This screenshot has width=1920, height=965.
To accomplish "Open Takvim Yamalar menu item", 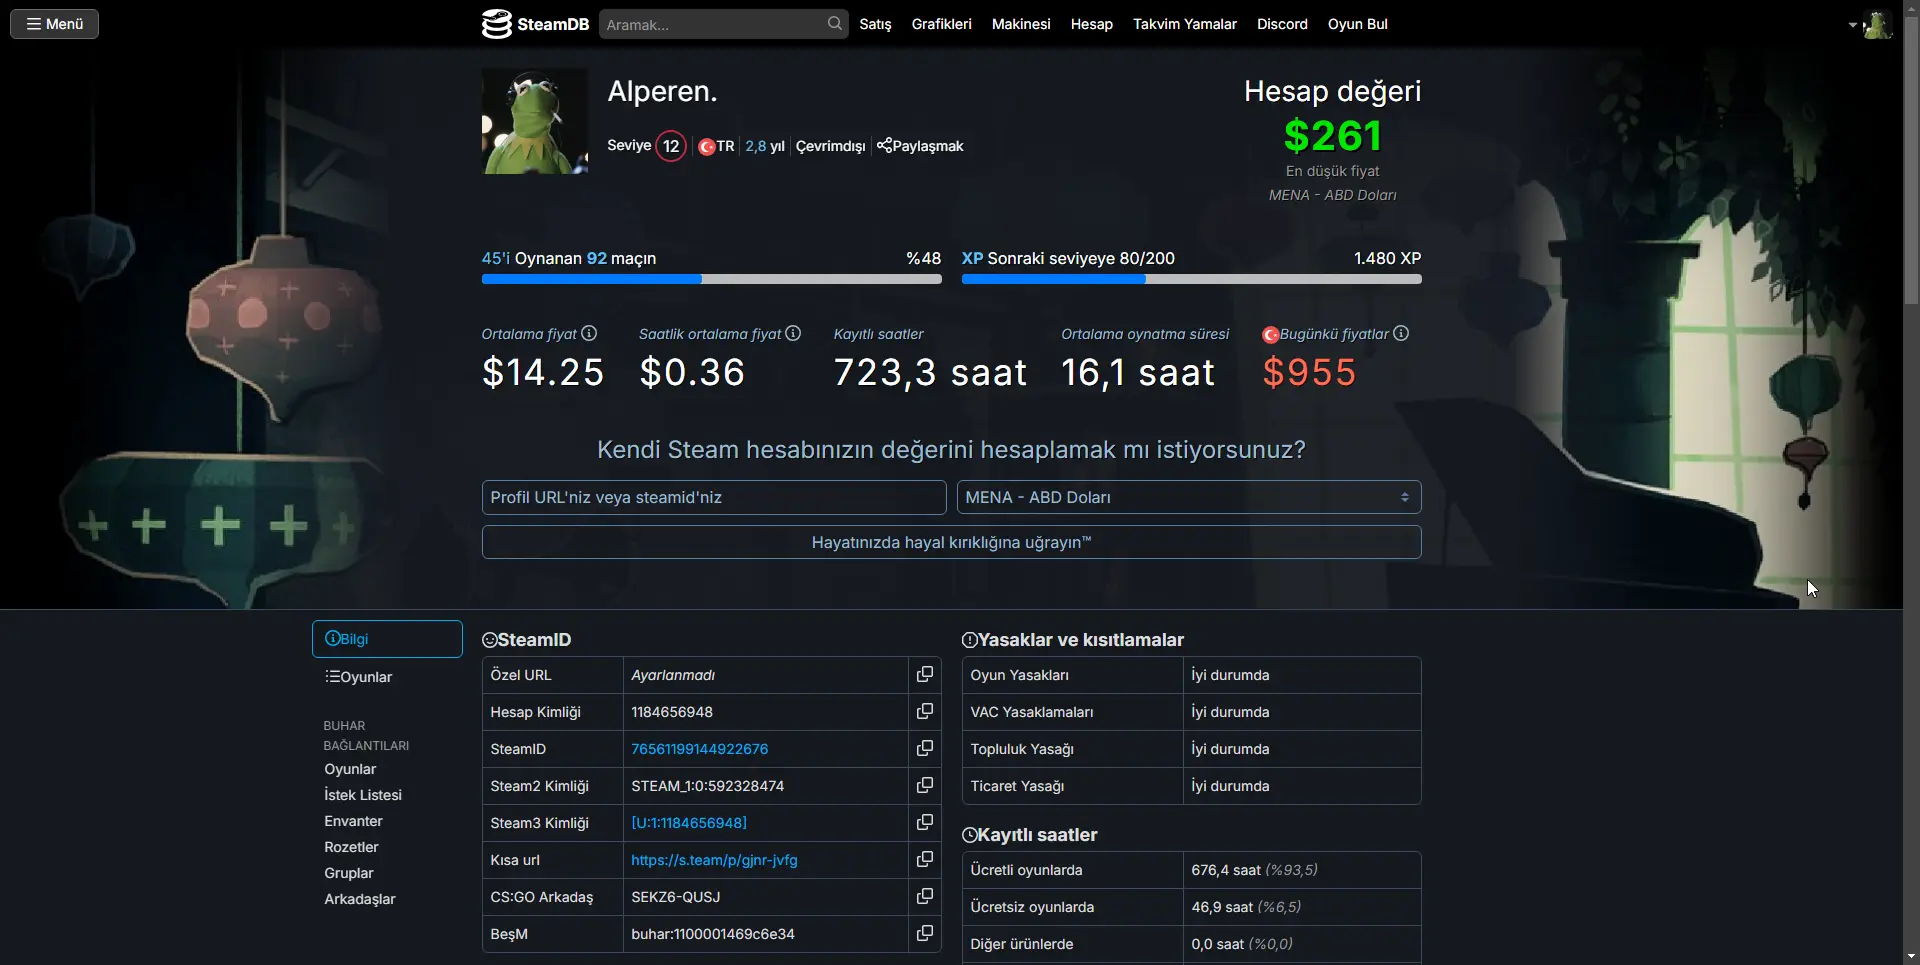I will tap(1184, 24).
